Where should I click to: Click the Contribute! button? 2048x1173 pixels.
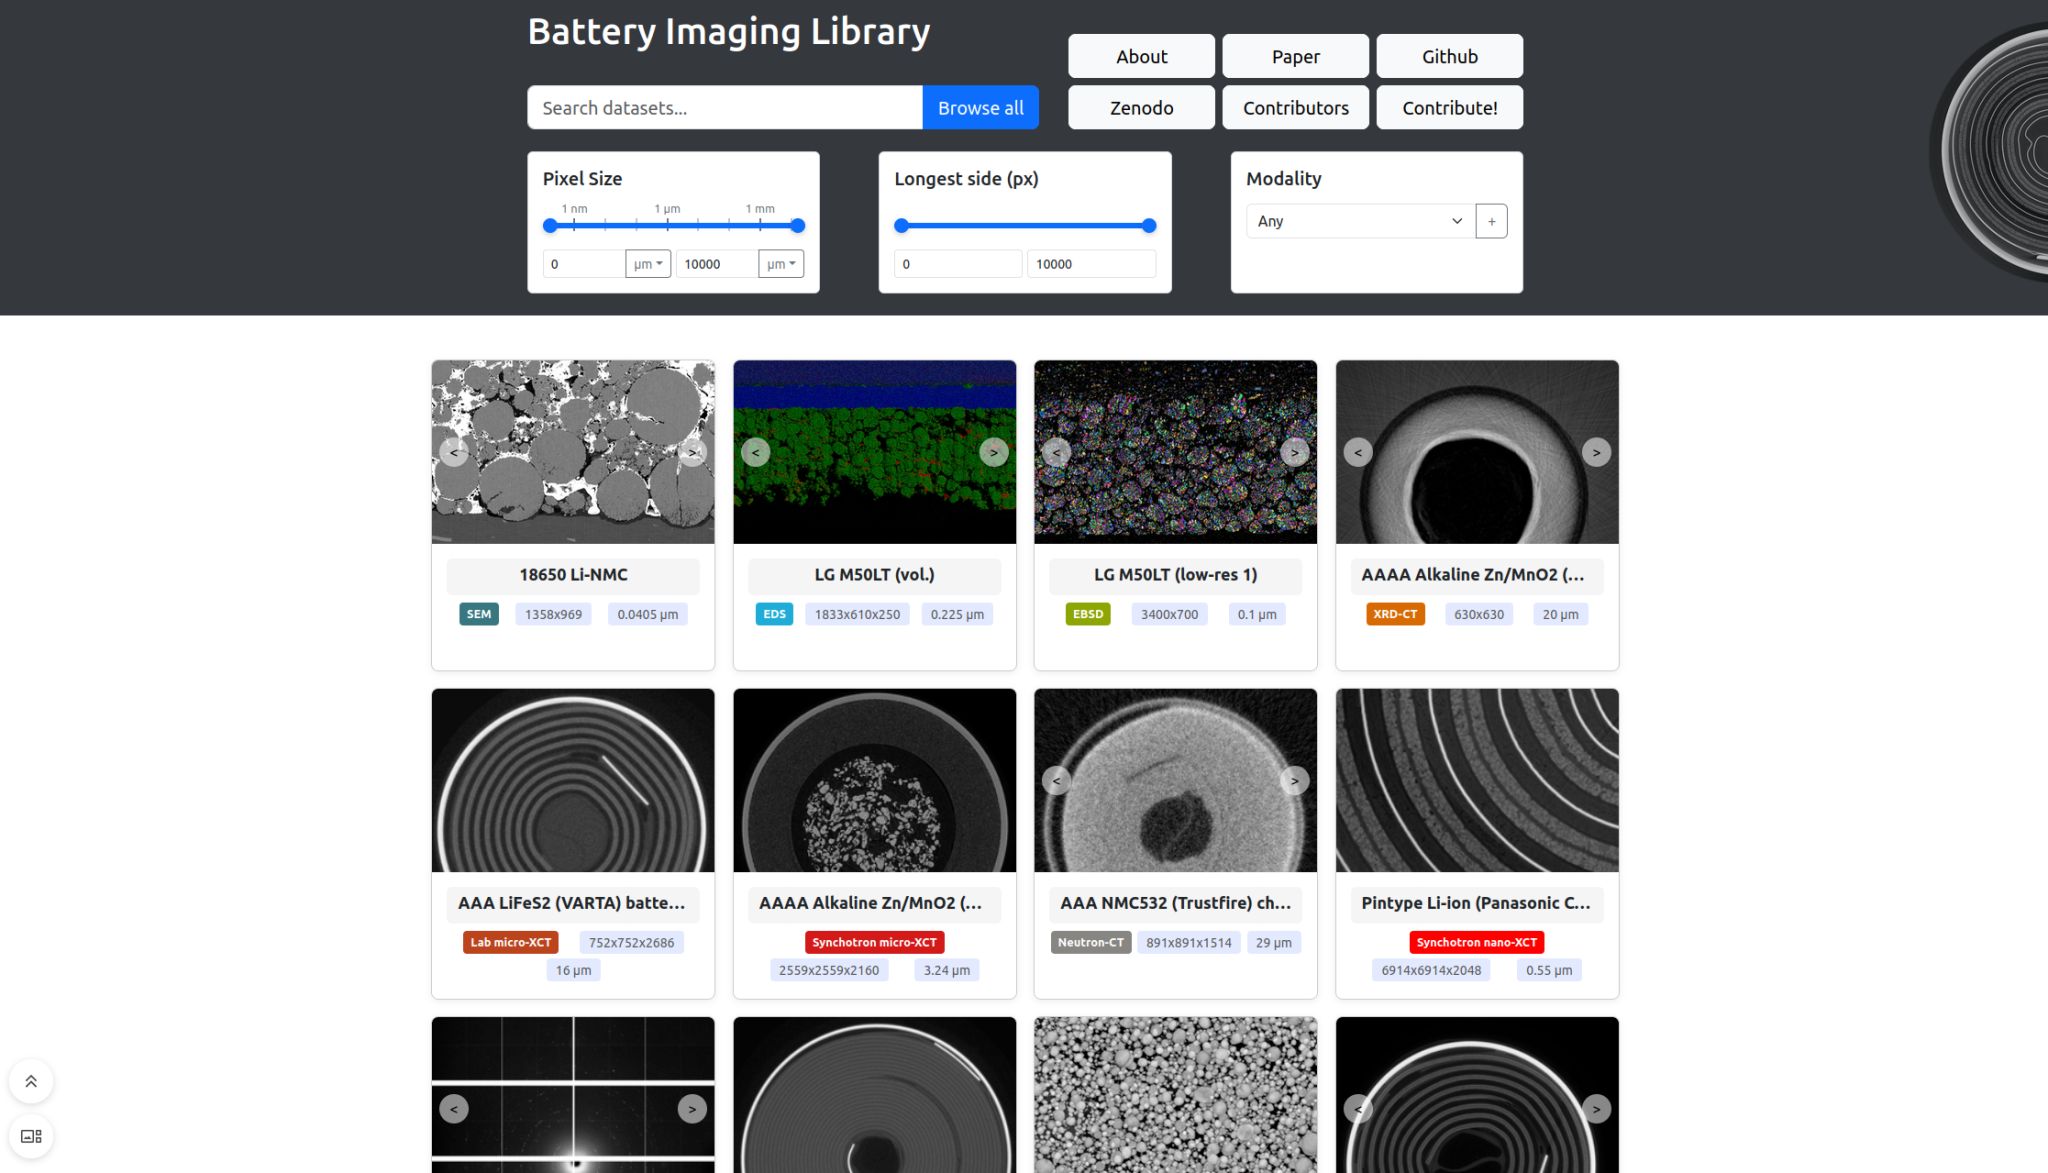tap(1449, 108)
